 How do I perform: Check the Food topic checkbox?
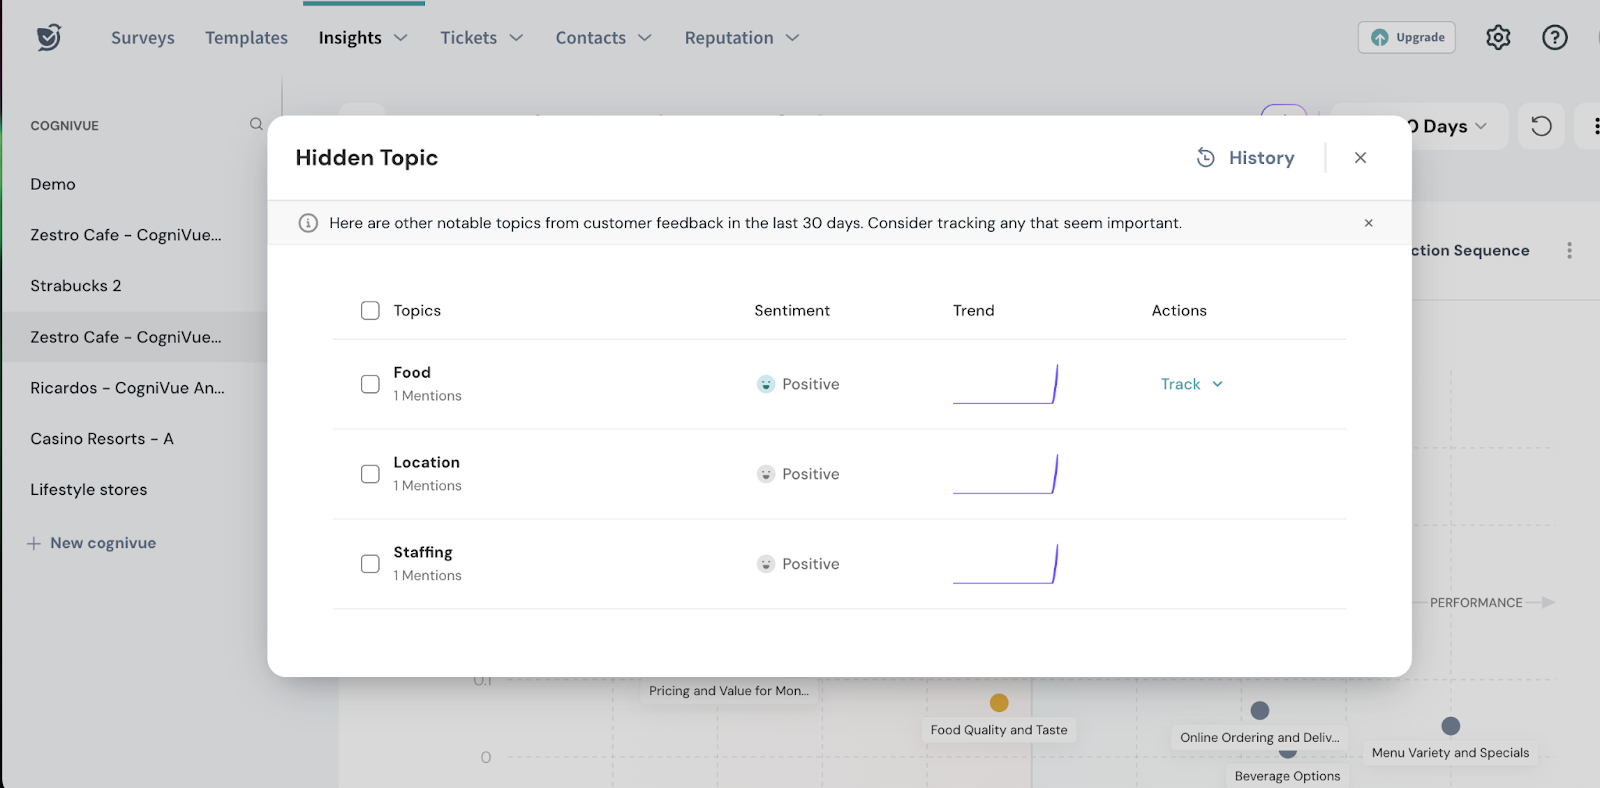pyautogui.click(x=370, y=384)
